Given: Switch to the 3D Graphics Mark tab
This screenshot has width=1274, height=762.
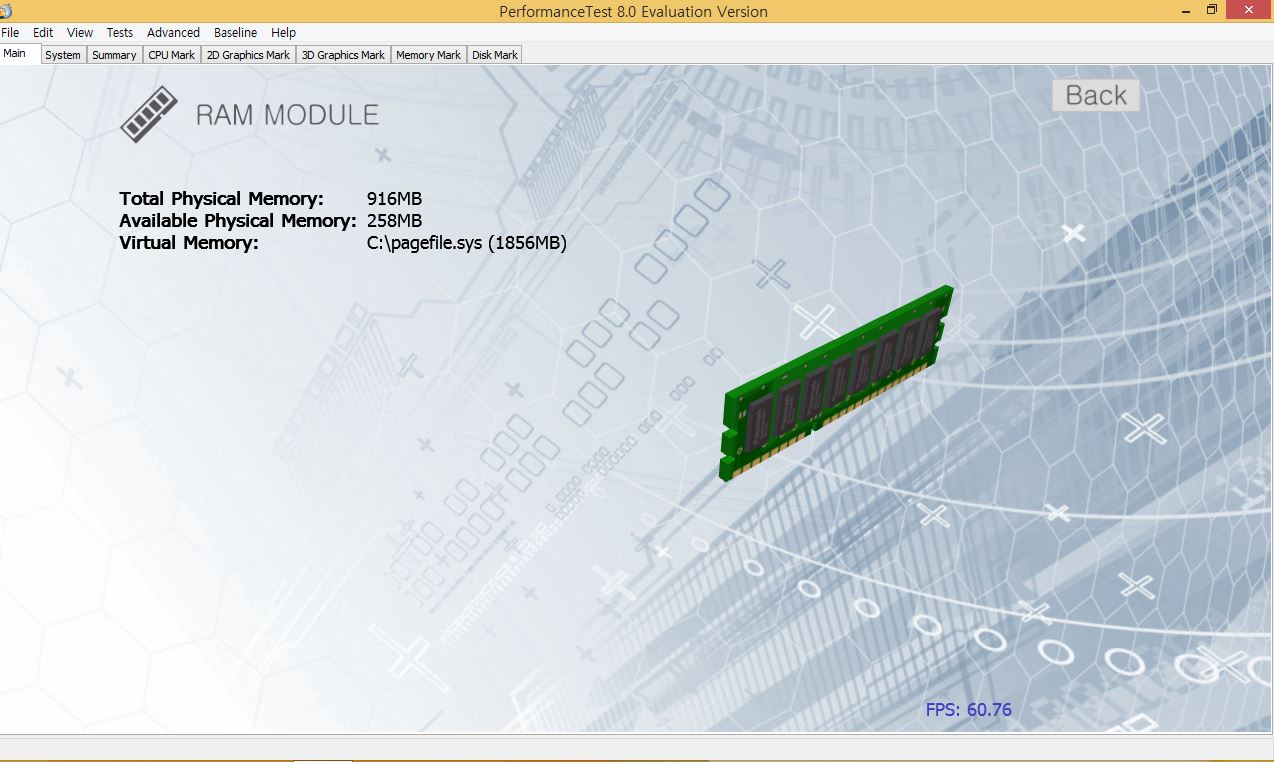Looking at the screenshot, I should coord(343,55).
